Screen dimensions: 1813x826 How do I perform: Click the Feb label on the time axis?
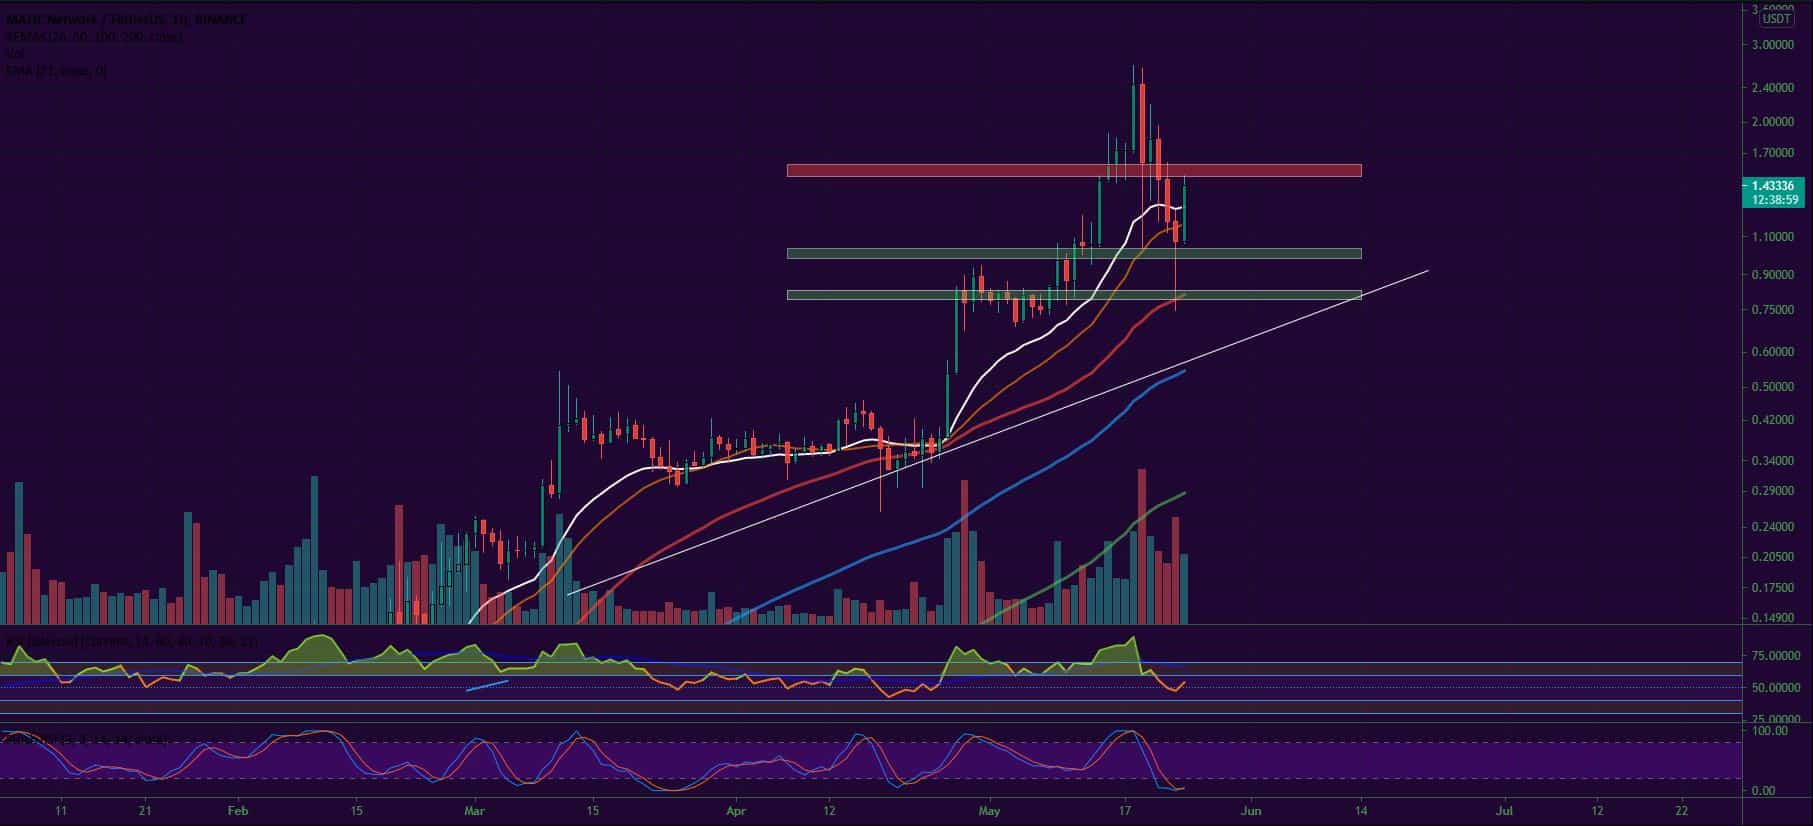click(x=238, y=811)
